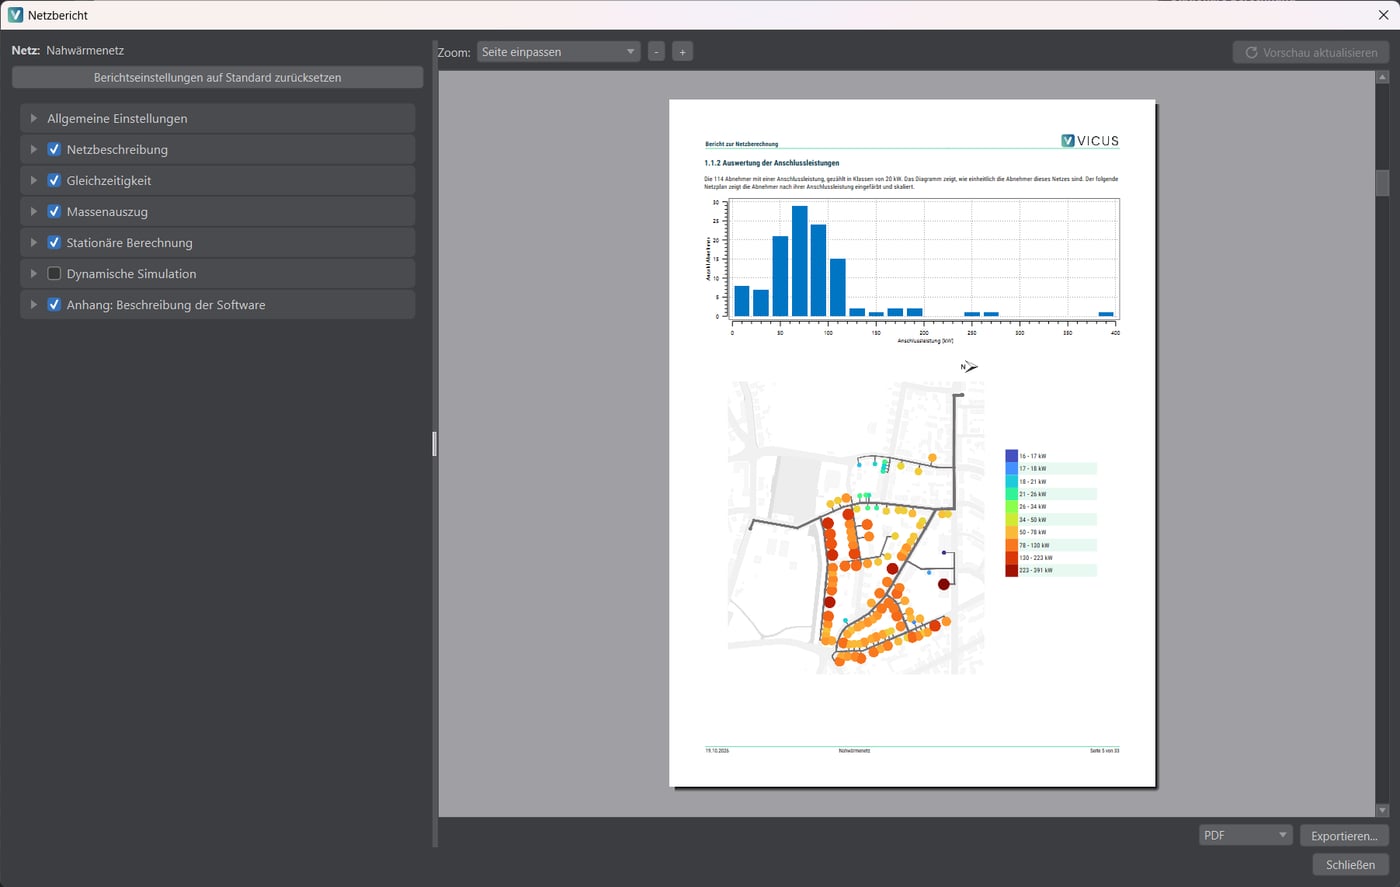This screenshot has height=887, width=1400.
Task: Click the zoom in plus button
Action: point(682,52)
